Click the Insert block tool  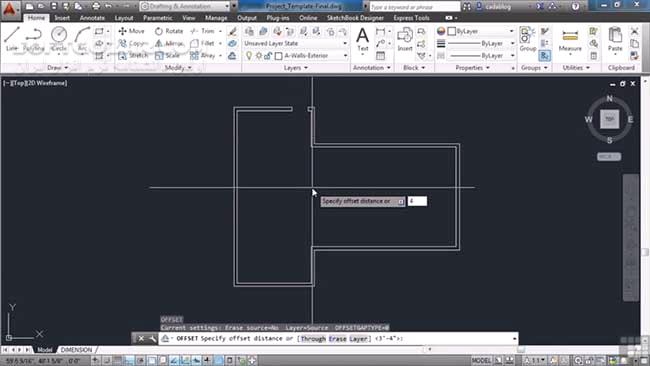click(x=405, y=39)
